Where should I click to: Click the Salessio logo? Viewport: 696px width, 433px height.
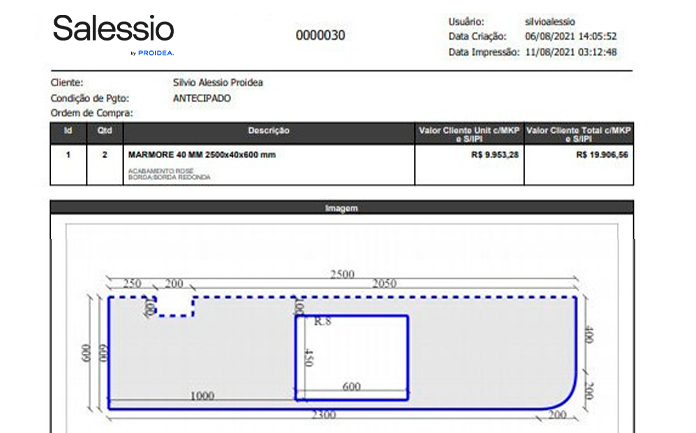(x=113, y=28)
